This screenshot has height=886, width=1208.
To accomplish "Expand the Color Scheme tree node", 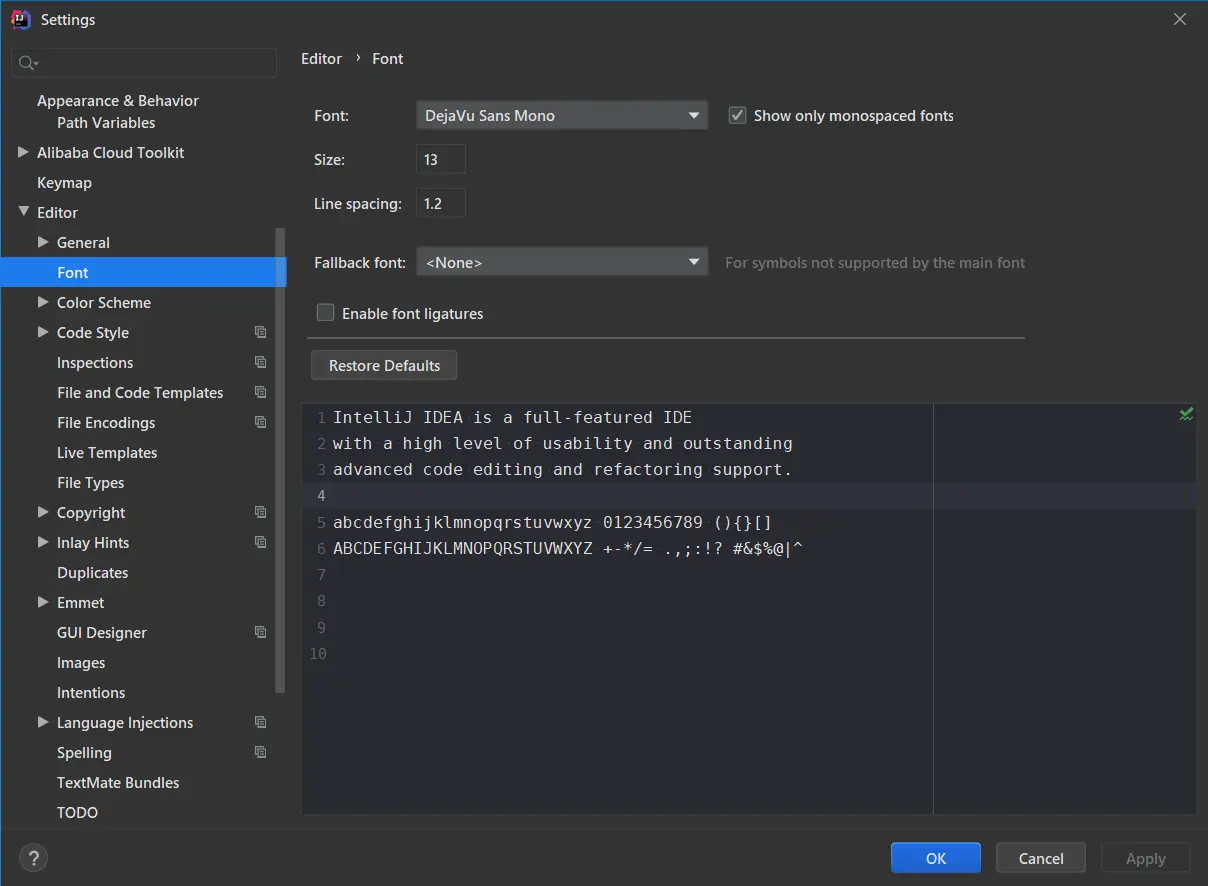I will point(43,302).
